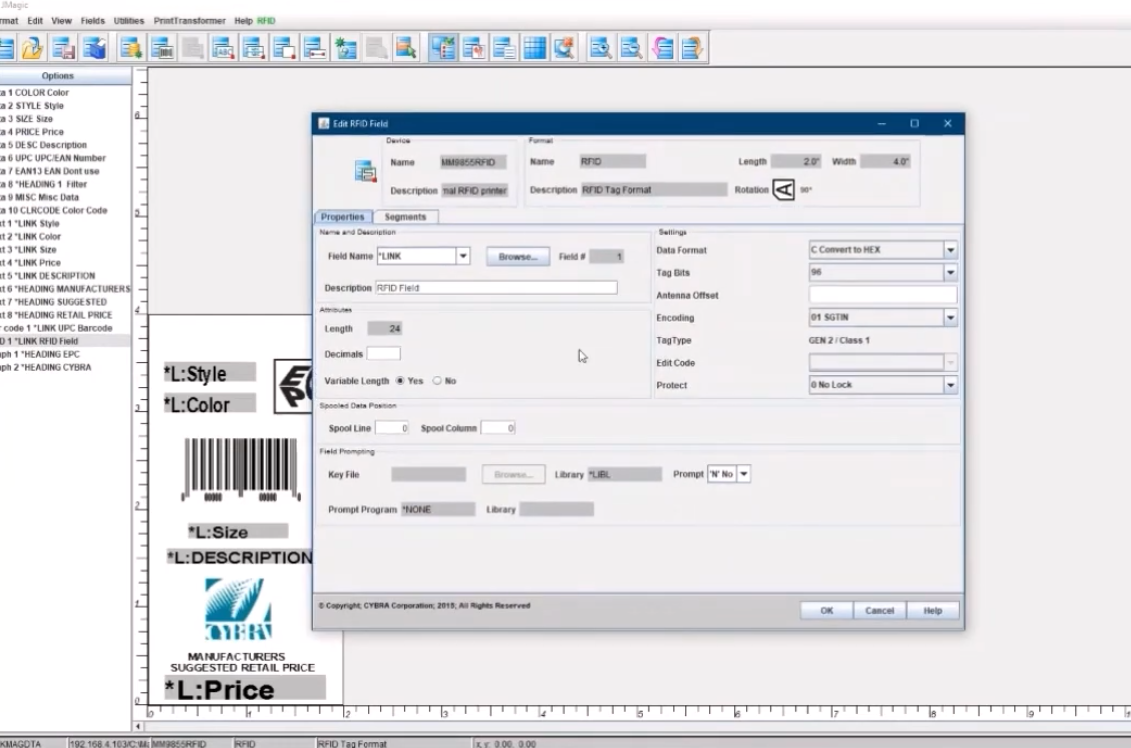Select '*HEADING EPC' in the Options list
The image size is (1131, 748).
click(x=65, y=354)
